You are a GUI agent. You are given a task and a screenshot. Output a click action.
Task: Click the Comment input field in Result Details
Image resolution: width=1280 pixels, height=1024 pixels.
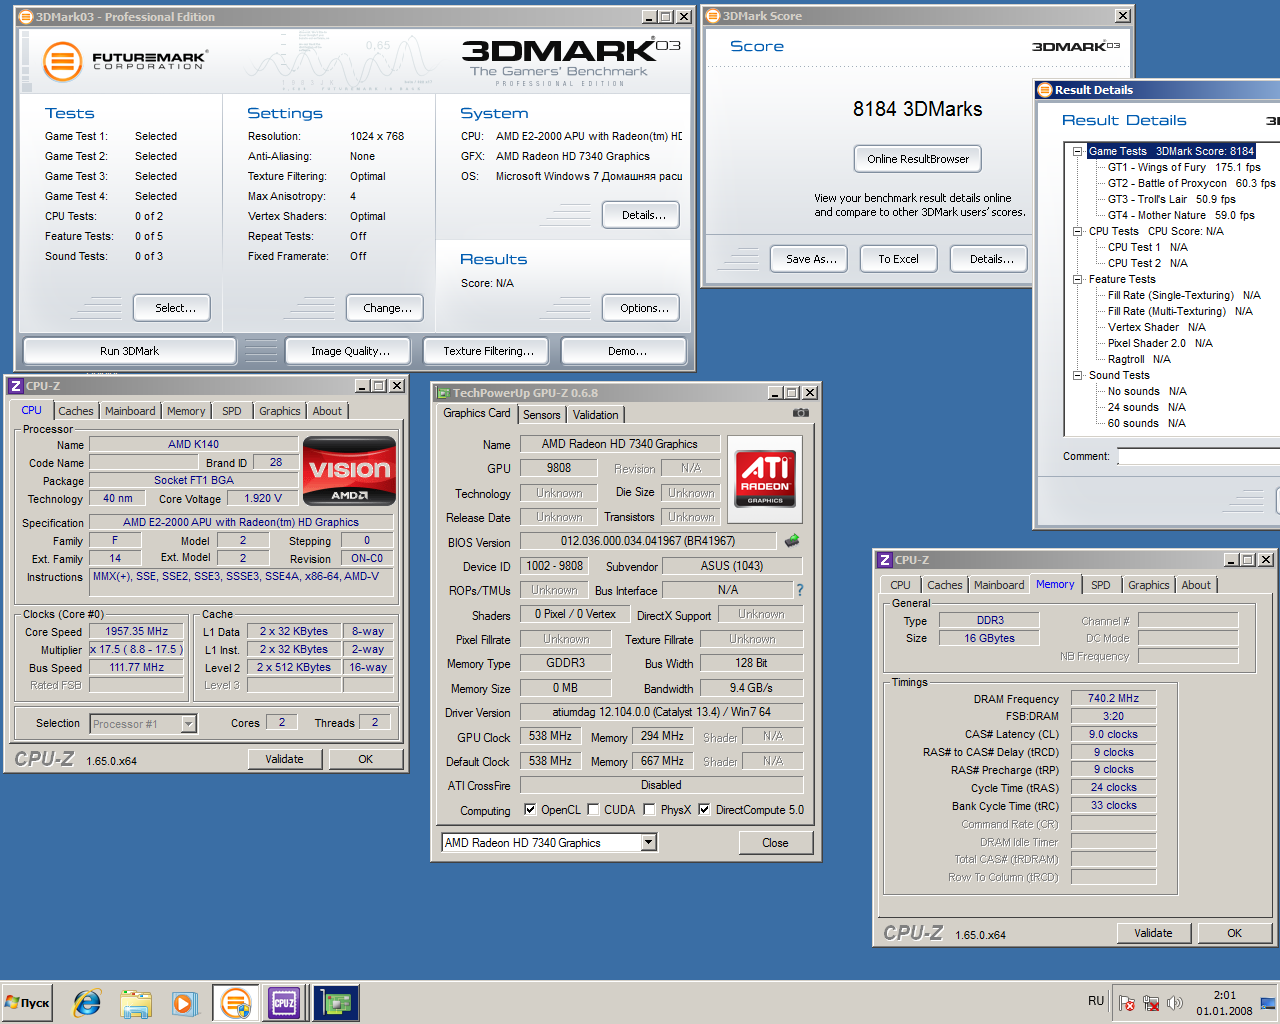[x=1198, y=456]
